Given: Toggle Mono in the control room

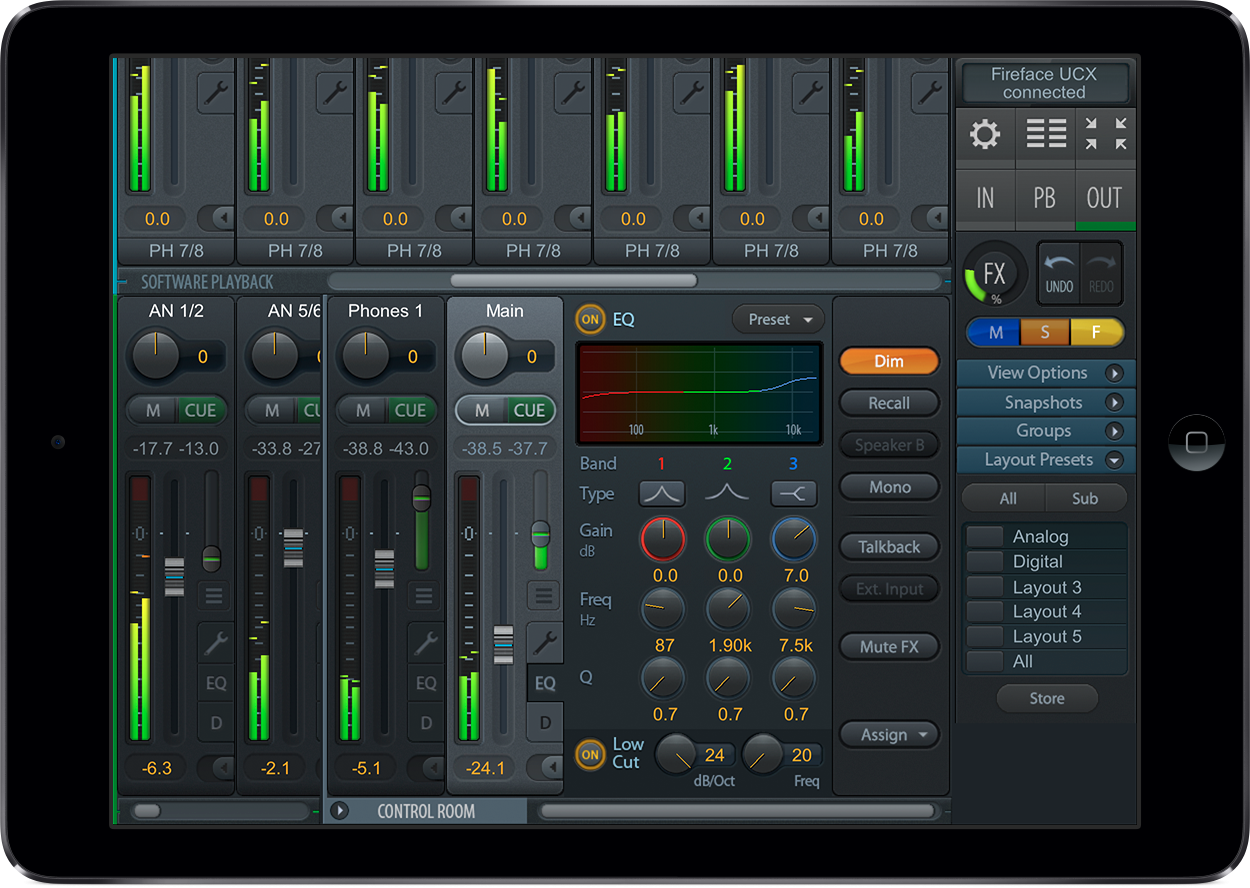Looking at the screenshot, I should [x=889, y=487].
